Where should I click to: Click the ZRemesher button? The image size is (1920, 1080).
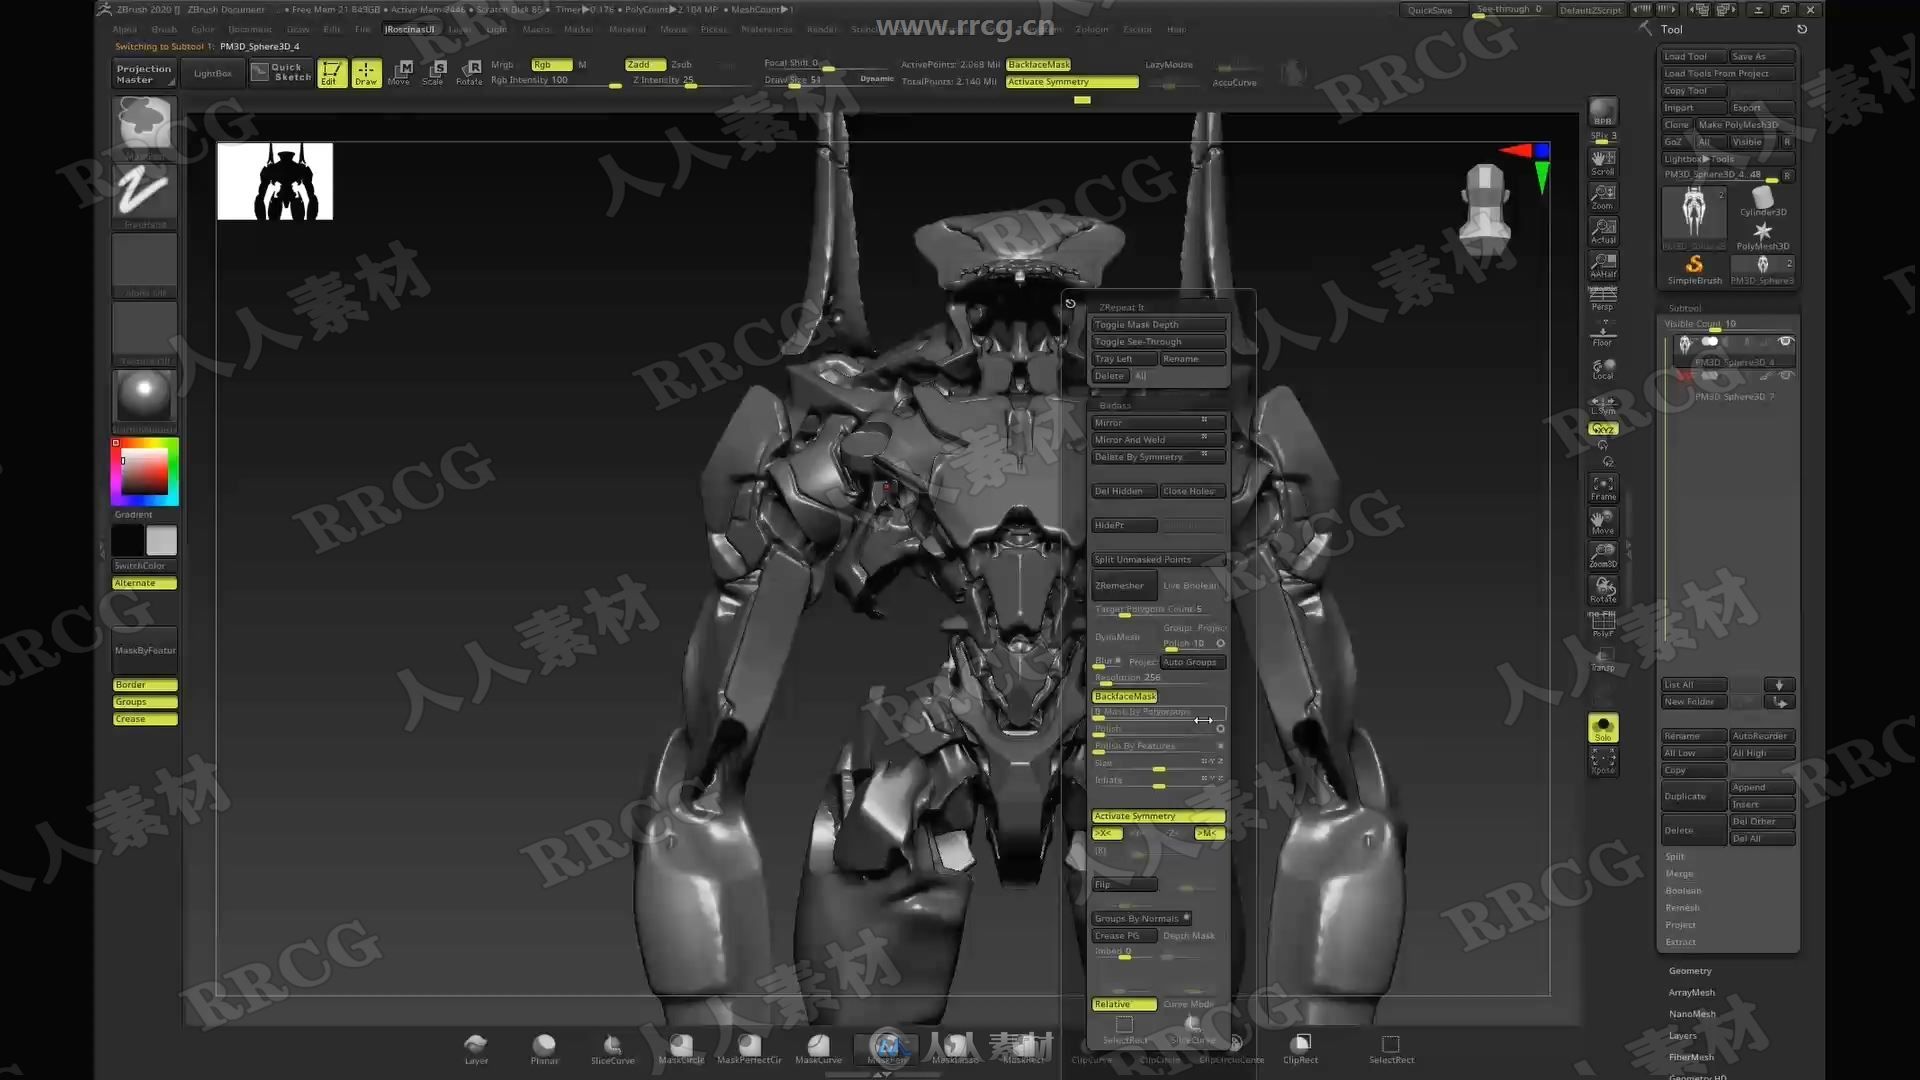(x=1124, y=585)
